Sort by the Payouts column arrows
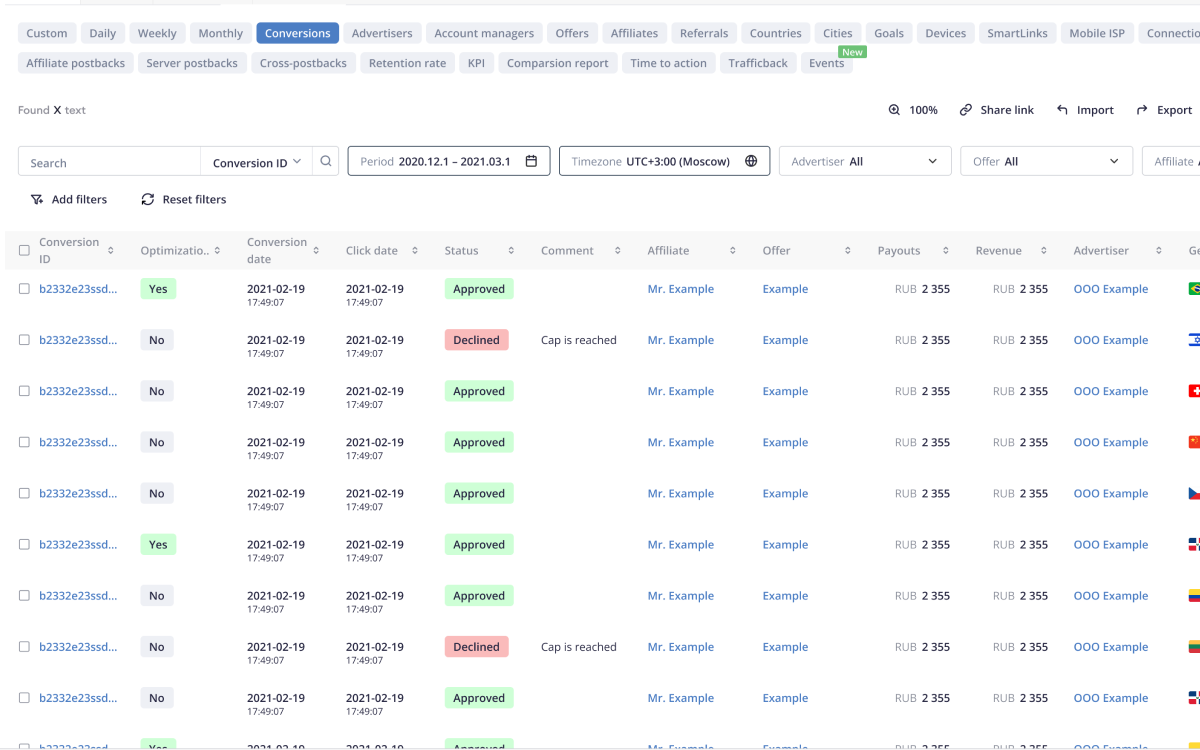Screen dimensions: 1200x750 pos(944,251)
